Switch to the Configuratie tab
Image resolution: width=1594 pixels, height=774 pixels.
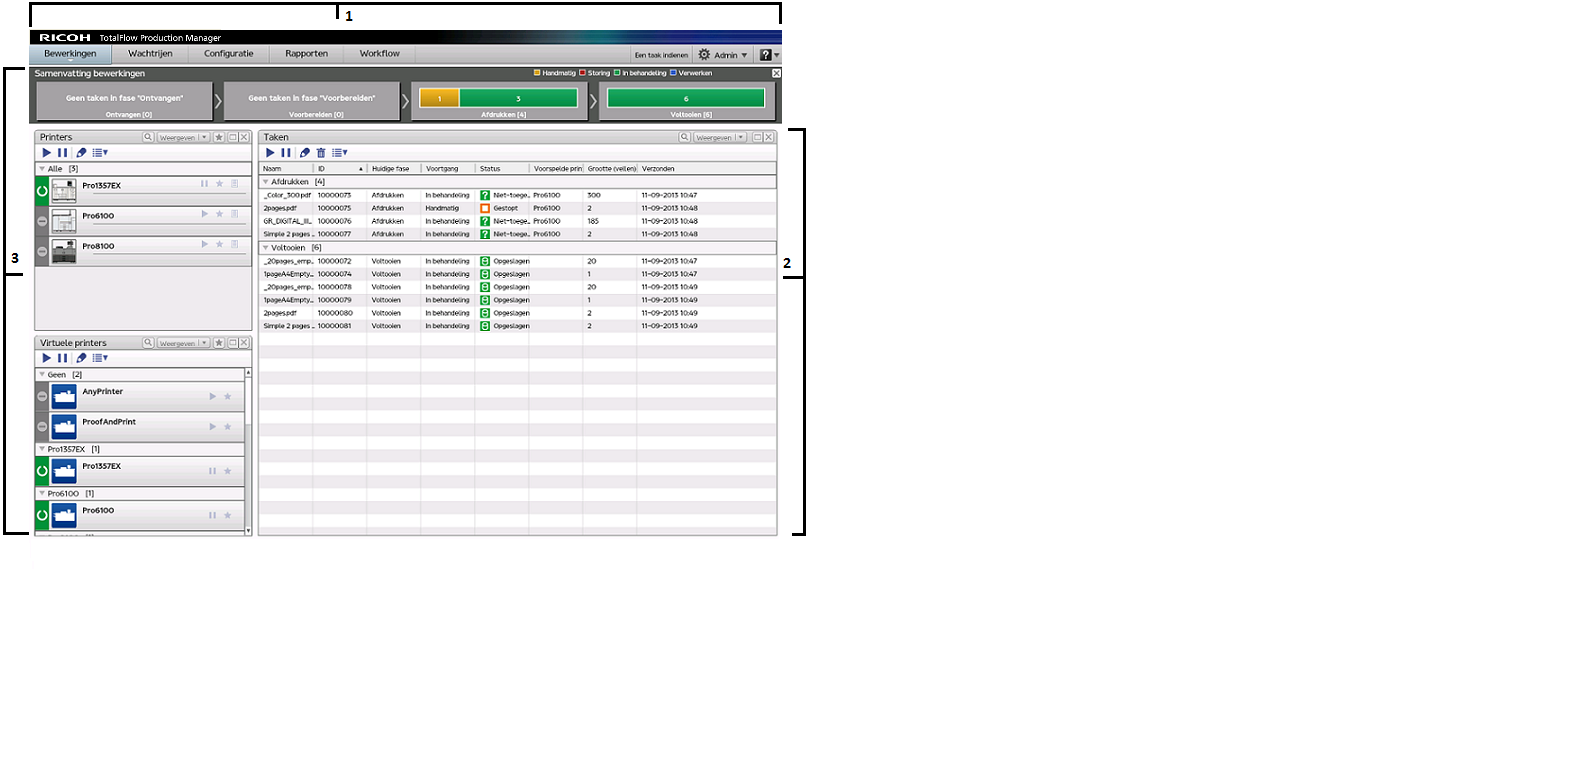click(229, 54)
